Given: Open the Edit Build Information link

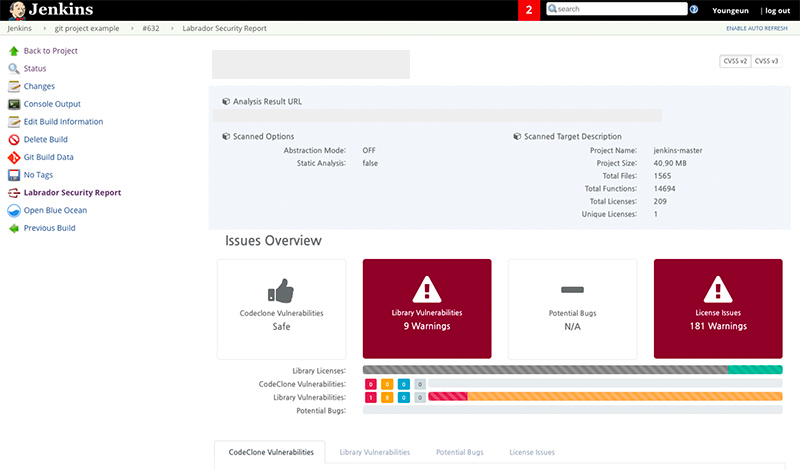Looking at the screenshot, I should 63,122.
